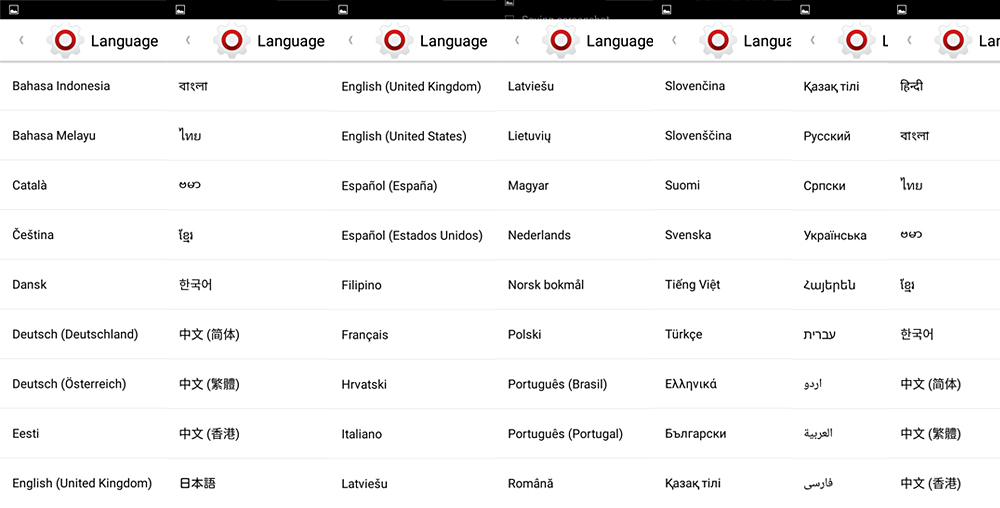Tap the back chevron in the first Language header
The width and height of the screenshot is (1000, 508).
[x=21, y=41]
